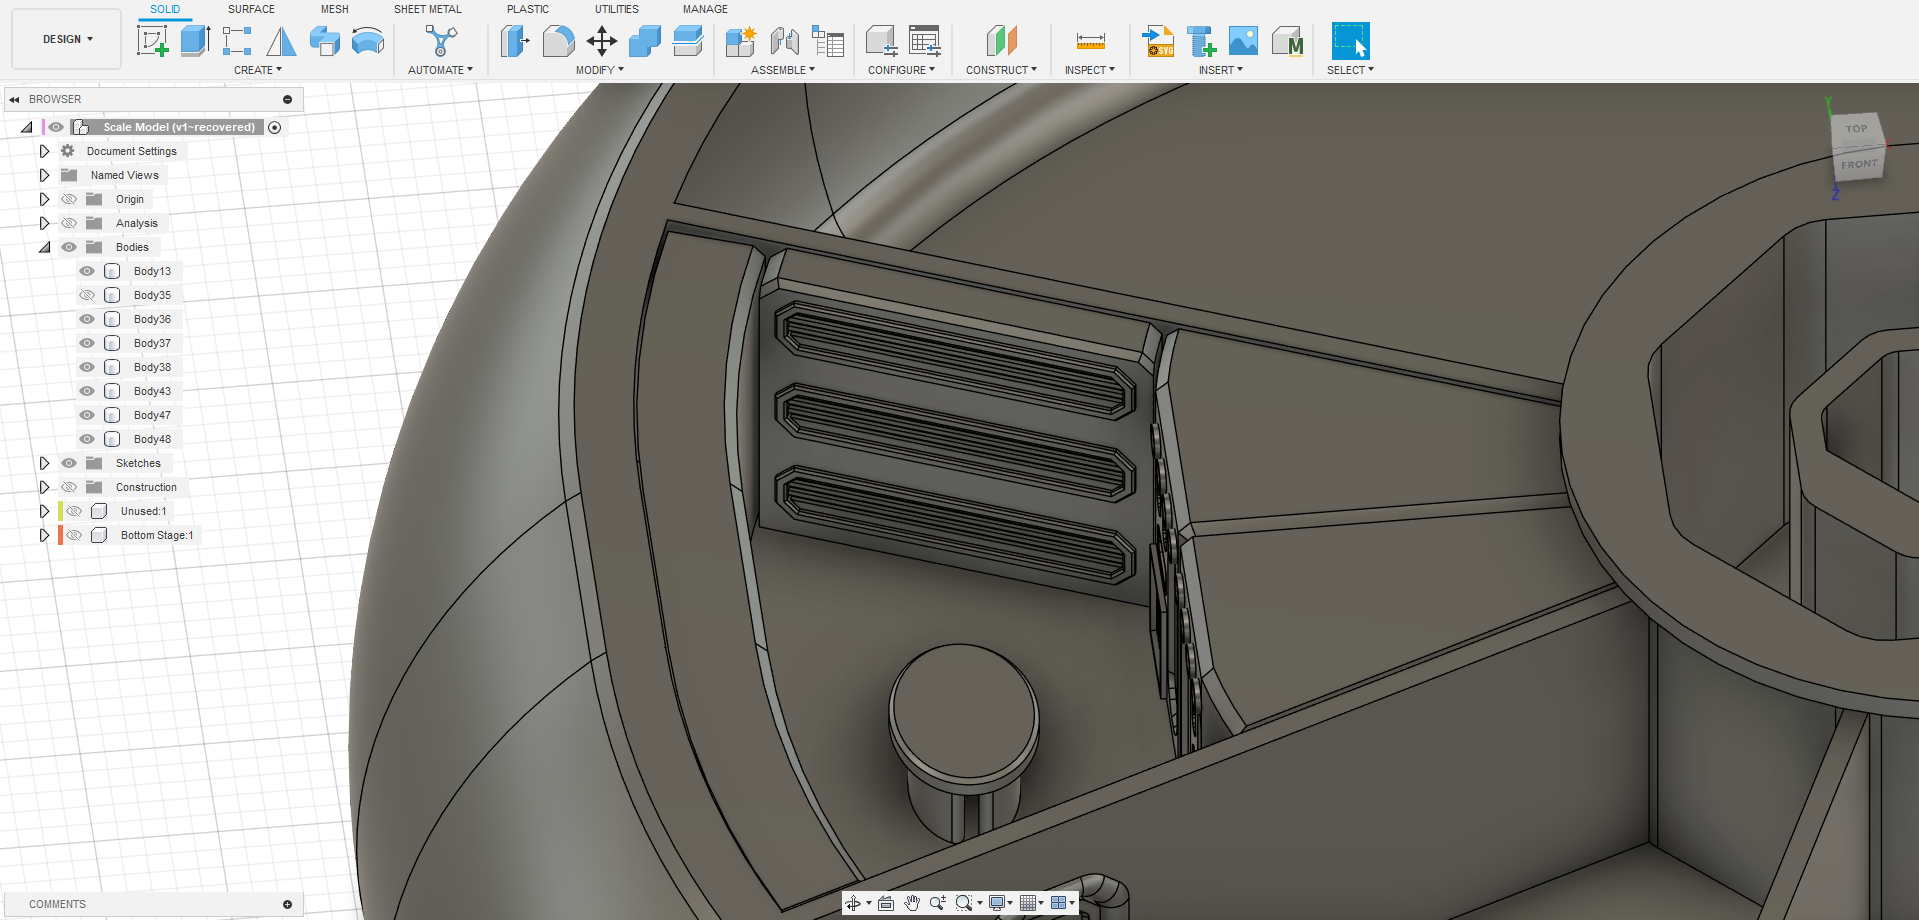Select the Extrude tool icon

(x=195, y=41)
